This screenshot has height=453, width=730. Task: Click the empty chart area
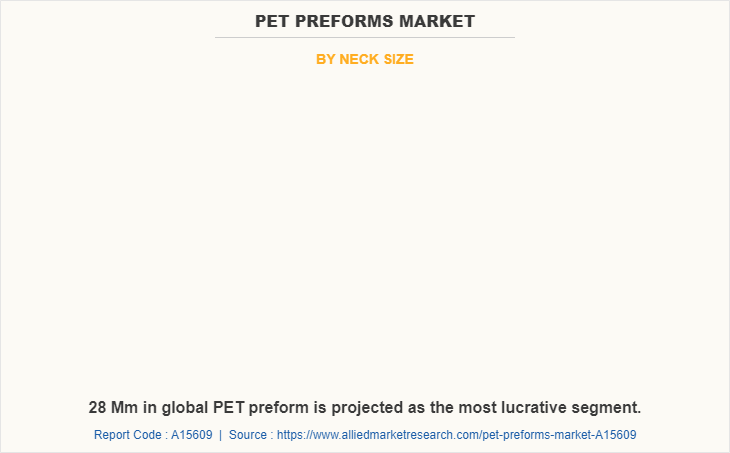365,230
